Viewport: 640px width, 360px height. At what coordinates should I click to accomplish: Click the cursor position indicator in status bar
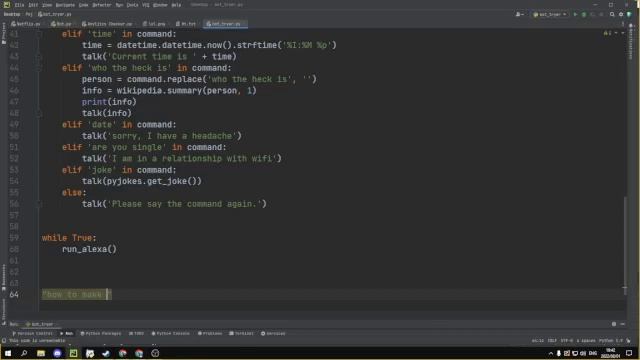point(538,340)
